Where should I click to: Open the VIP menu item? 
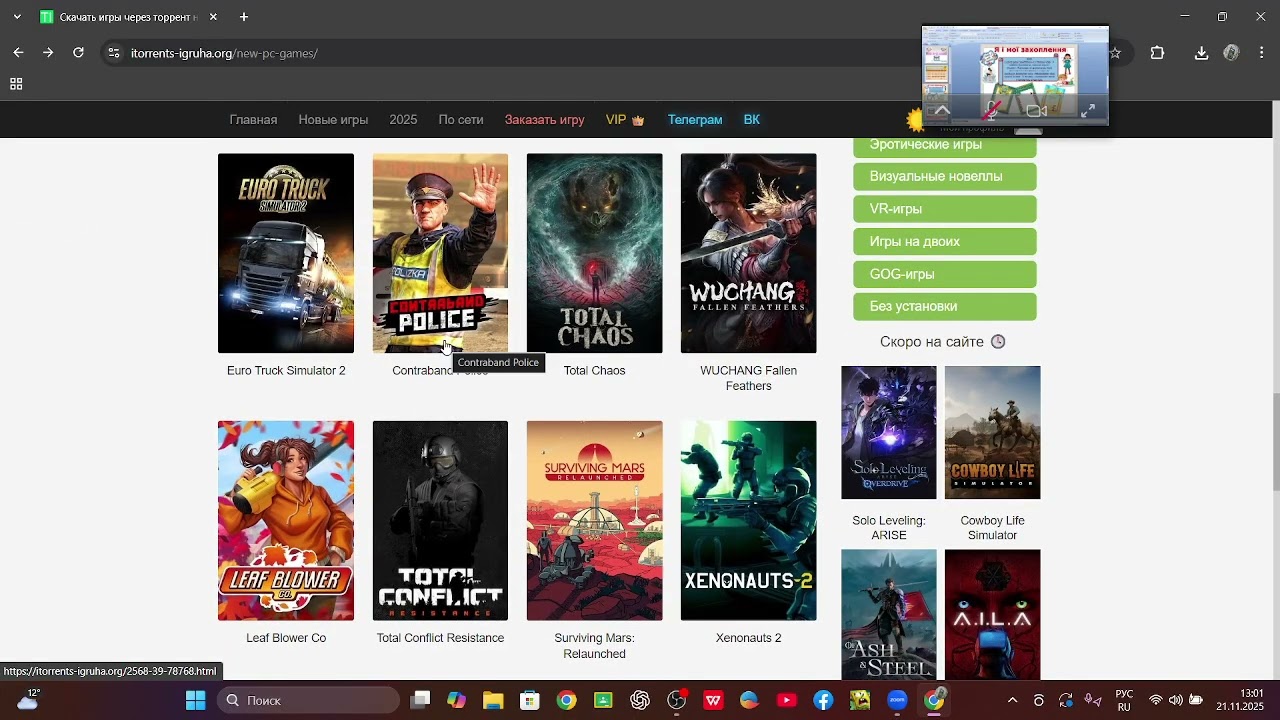click(625, 120)
